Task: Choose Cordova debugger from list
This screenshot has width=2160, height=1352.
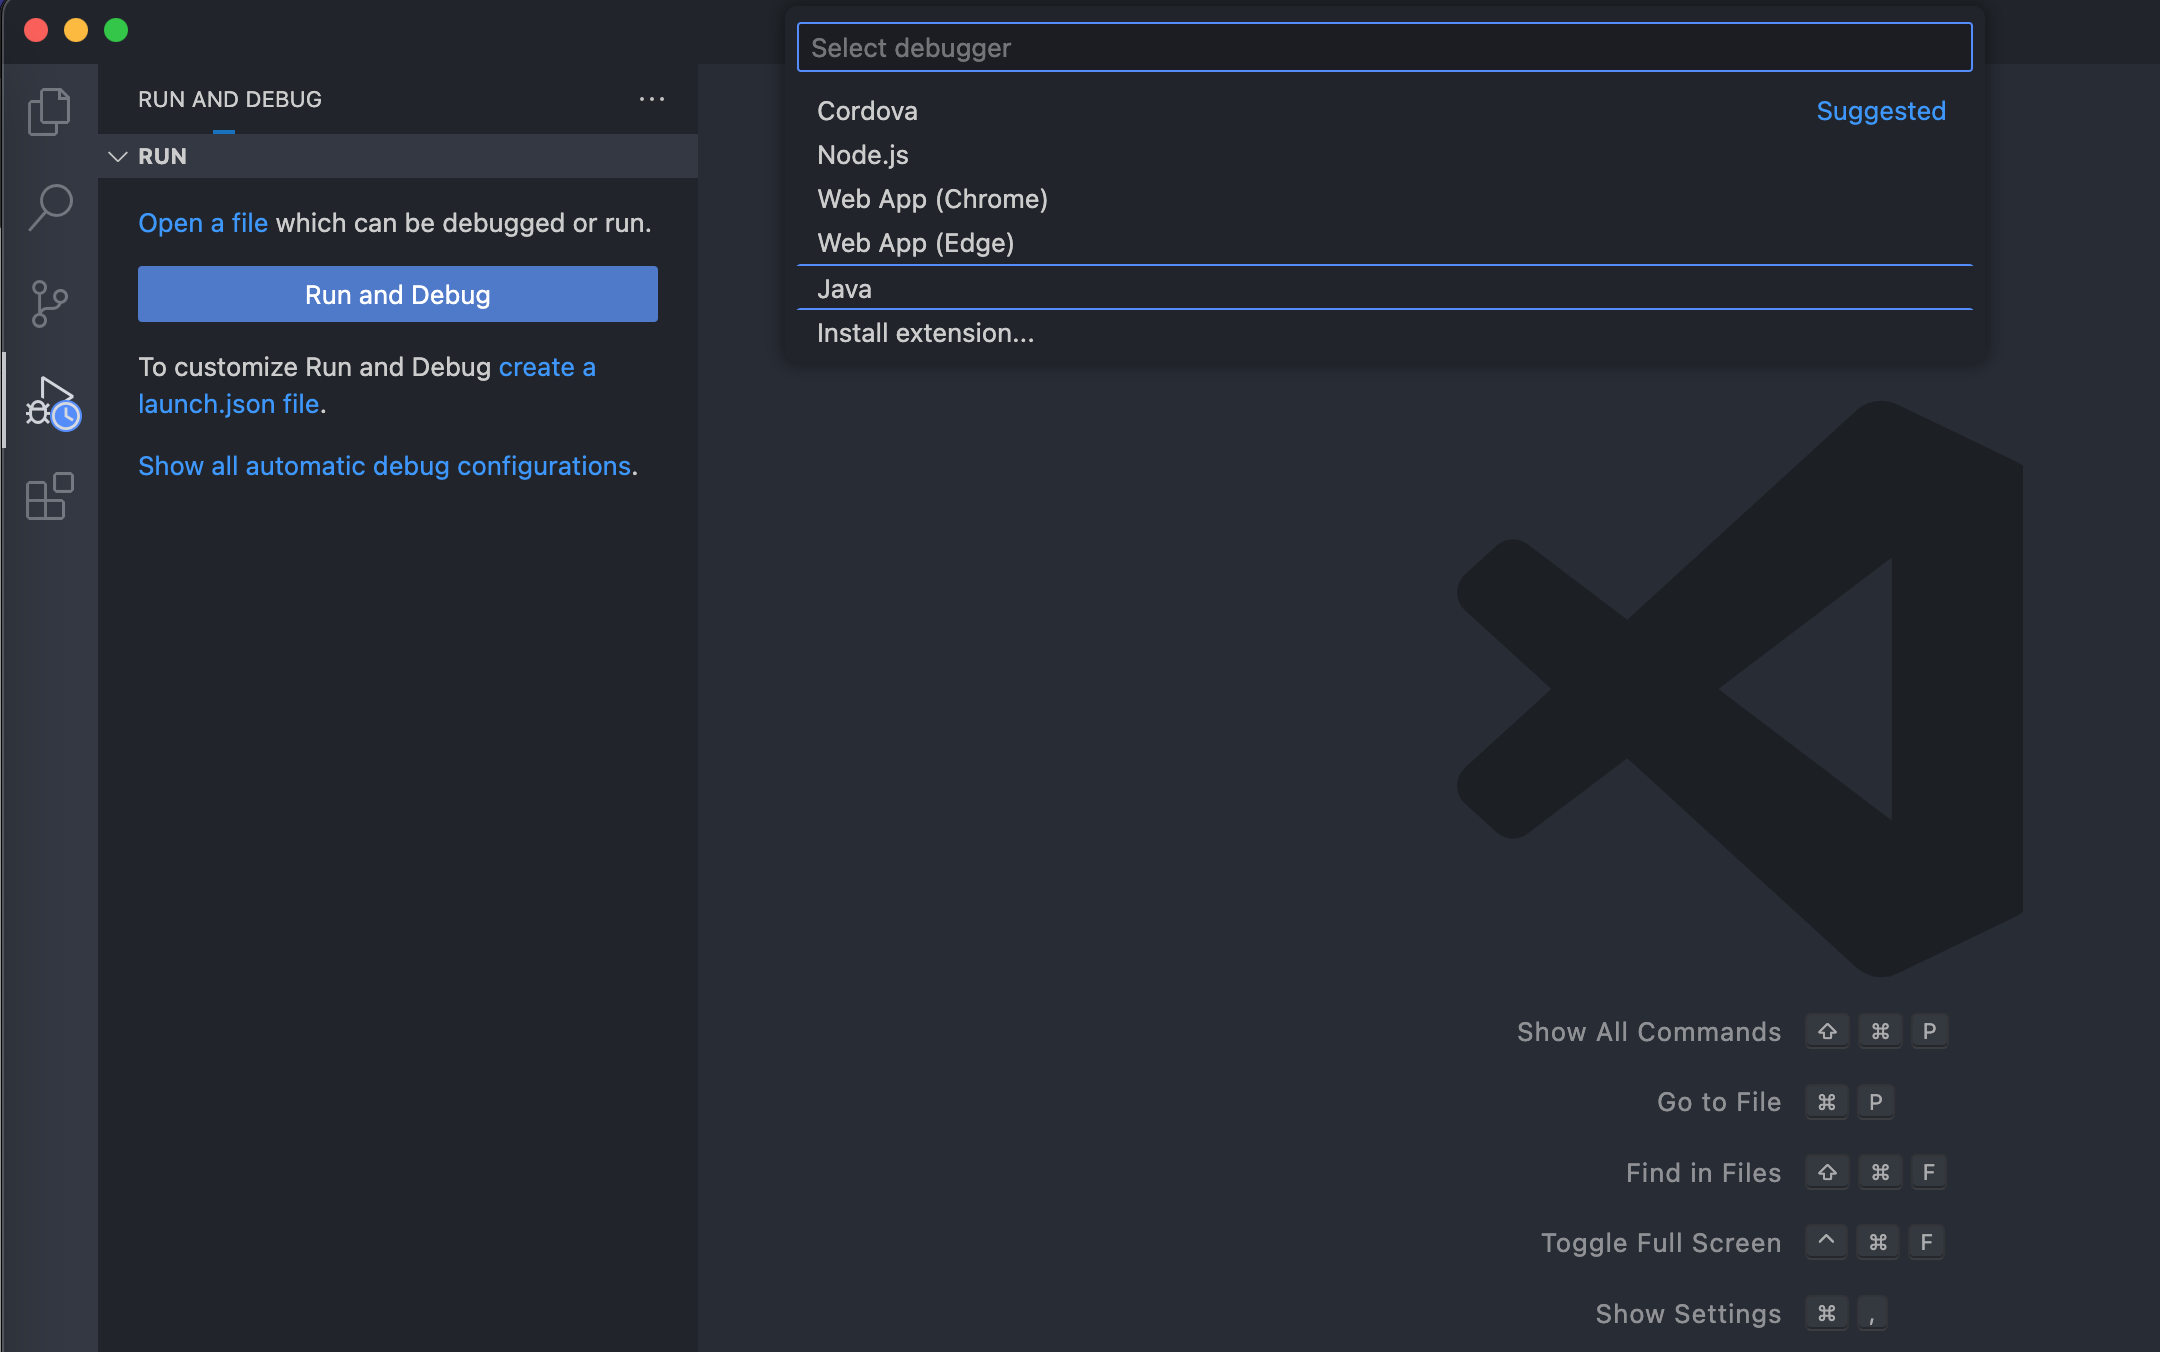Action: [x=1384, y=111]
